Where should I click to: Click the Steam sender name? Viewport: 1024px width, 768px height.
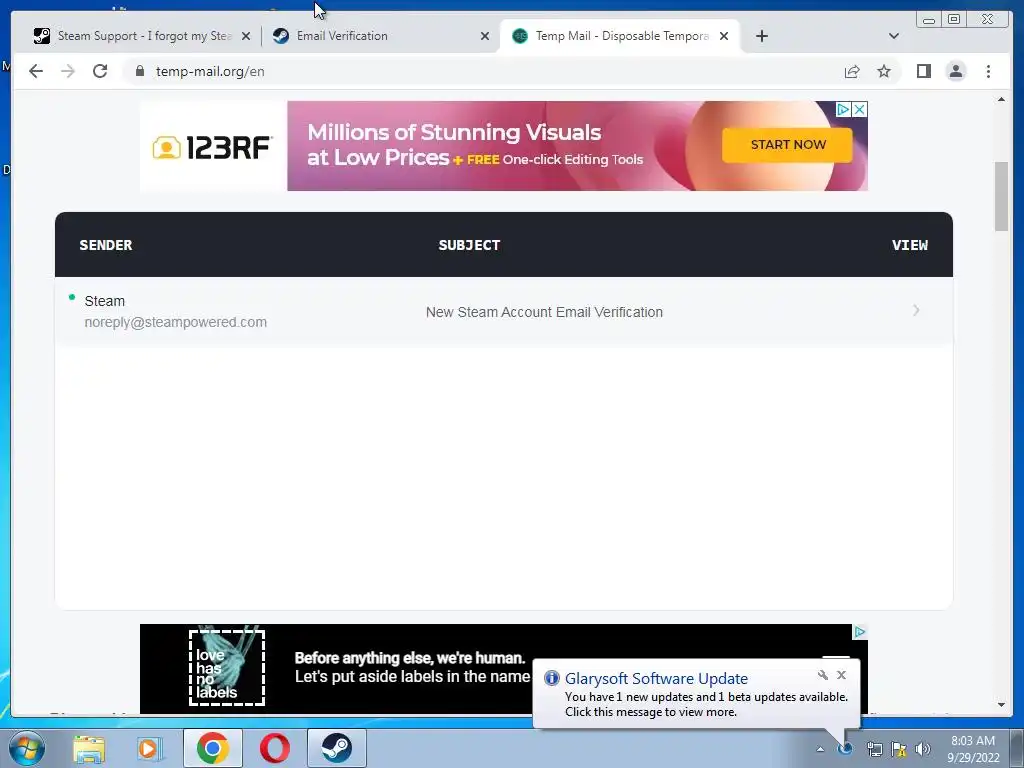(x=104, y=301)
